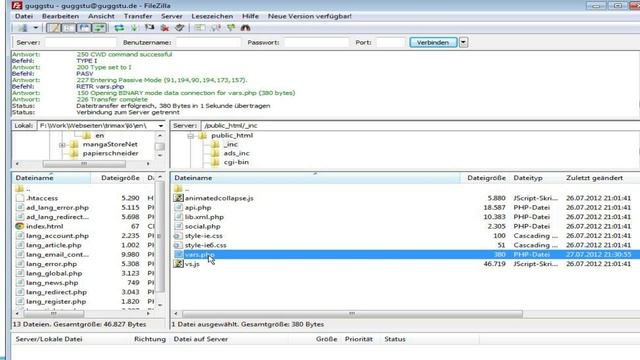Sort server files by Dateityp header
This screenshot has width=640, height=360.
(x=535, y=178)
